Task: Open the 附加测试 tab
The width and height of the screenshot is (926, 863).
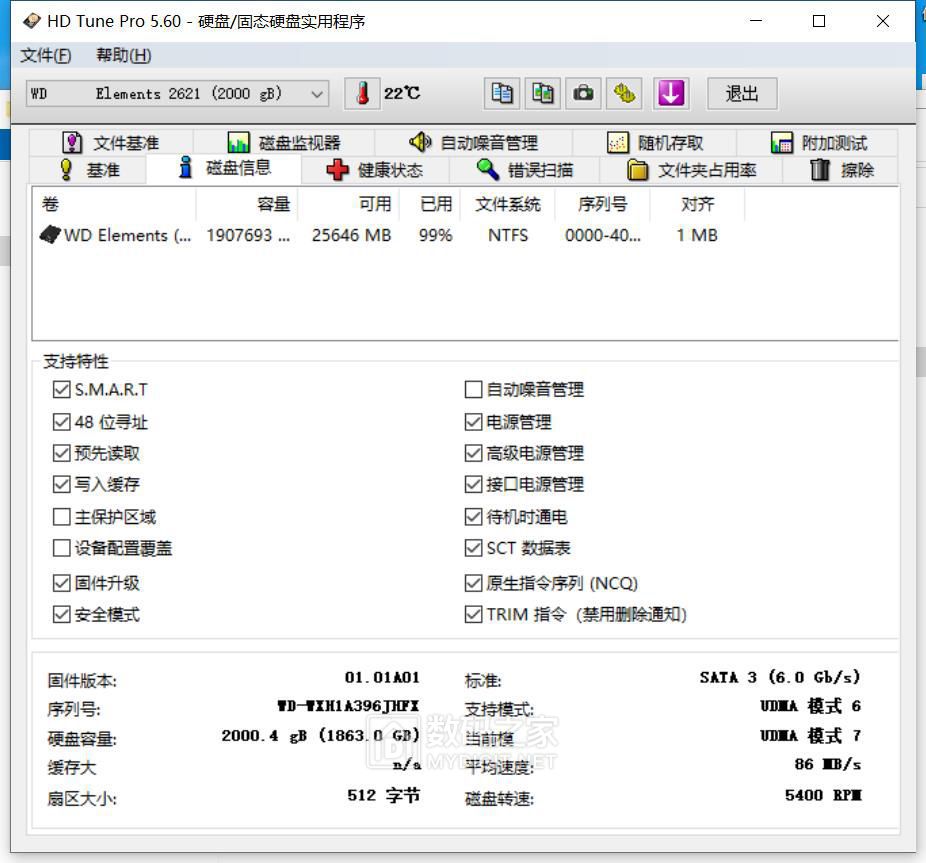Action: click(817, 143)
